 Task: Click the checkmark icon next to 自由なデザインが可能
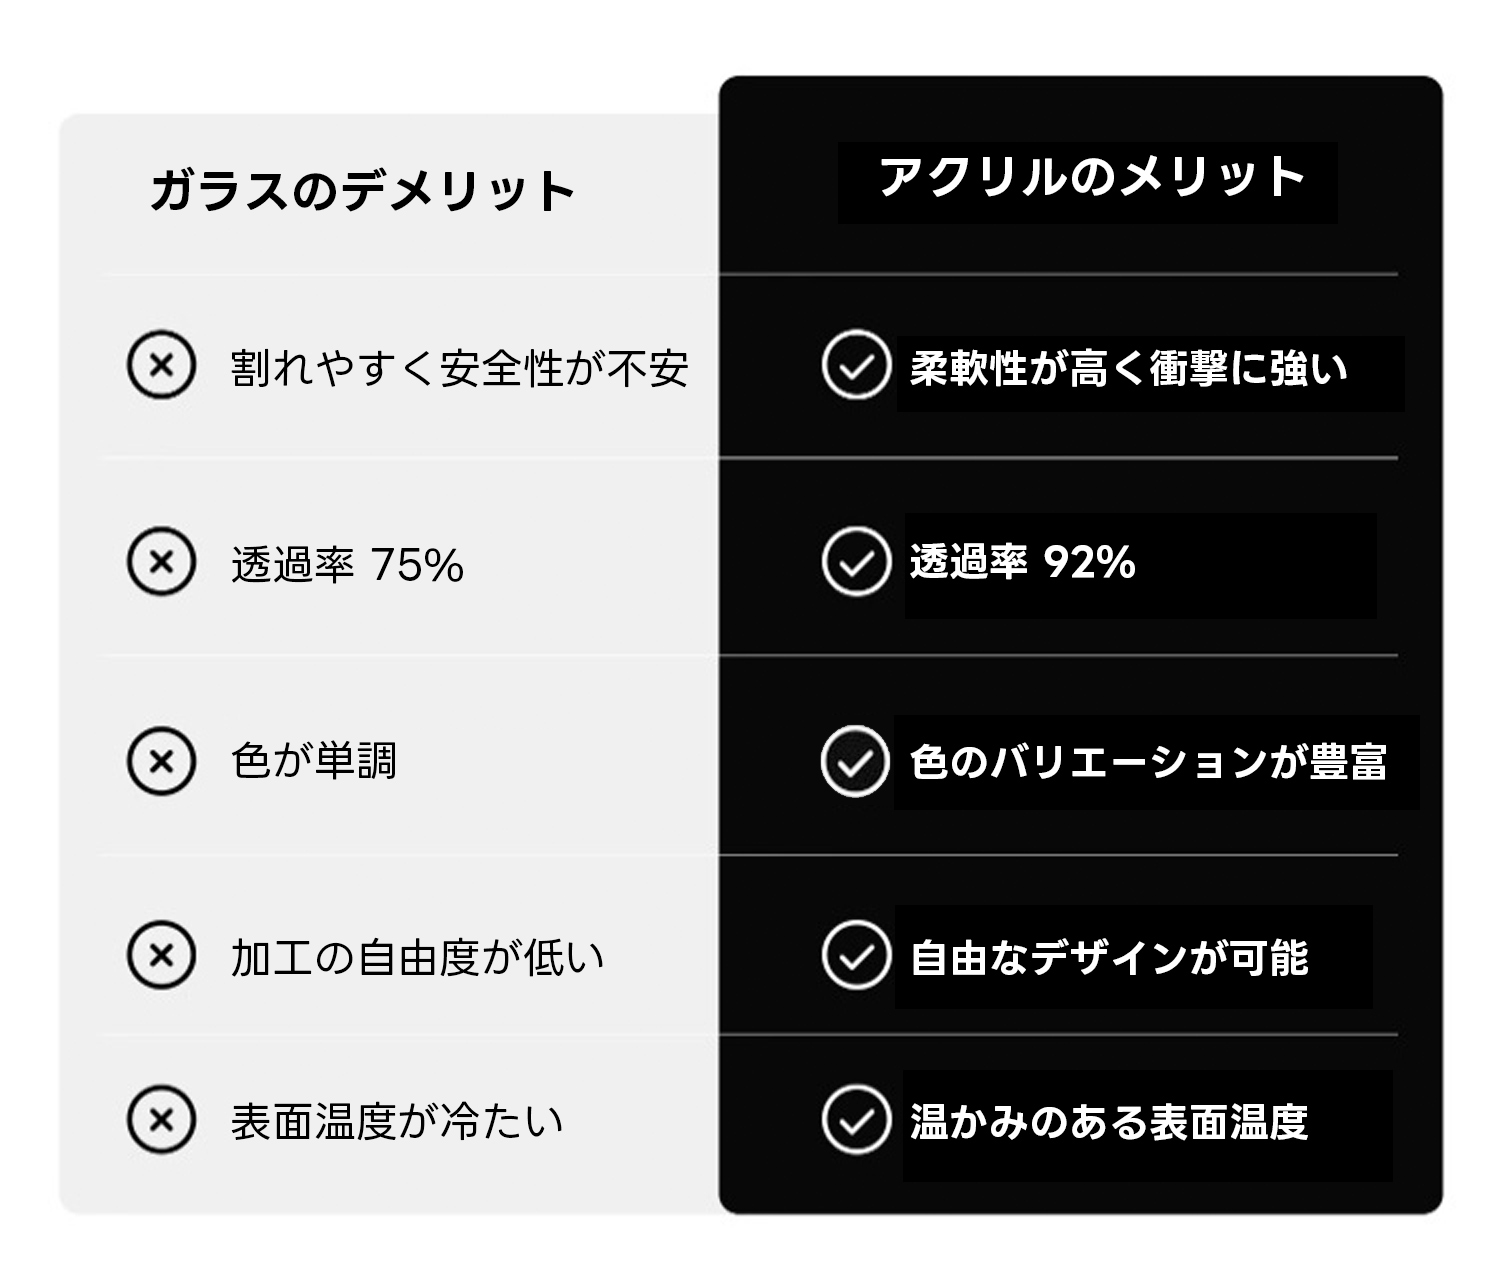pos(856,955)
